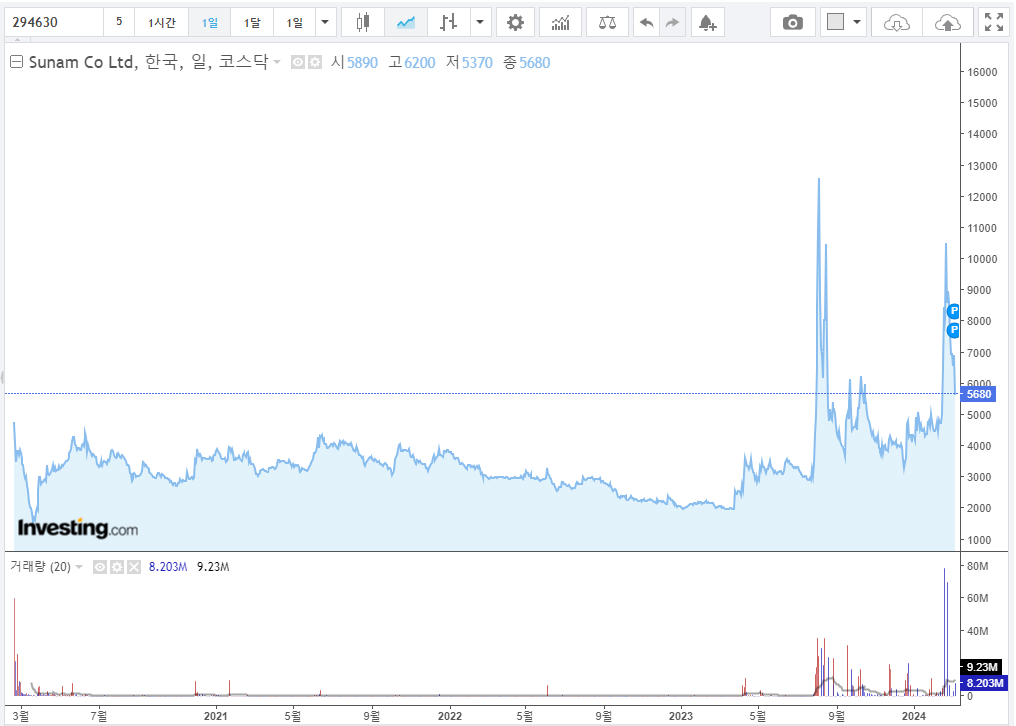Open the chart style dropdown arrow
Image resolution: width=1016 pixels, height=726 pixels.
click(x=480, y=23)
